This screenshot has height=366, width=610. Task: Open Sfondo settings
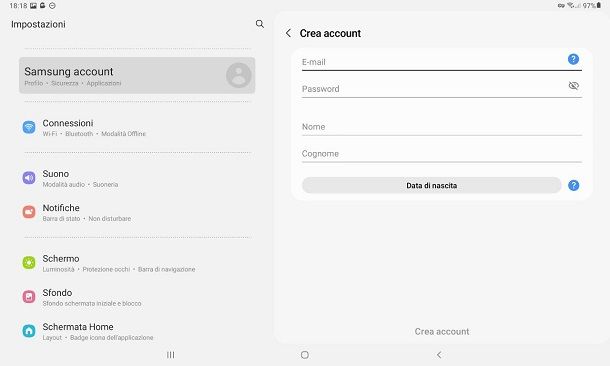pyautogui.click(x=137, y=297)
